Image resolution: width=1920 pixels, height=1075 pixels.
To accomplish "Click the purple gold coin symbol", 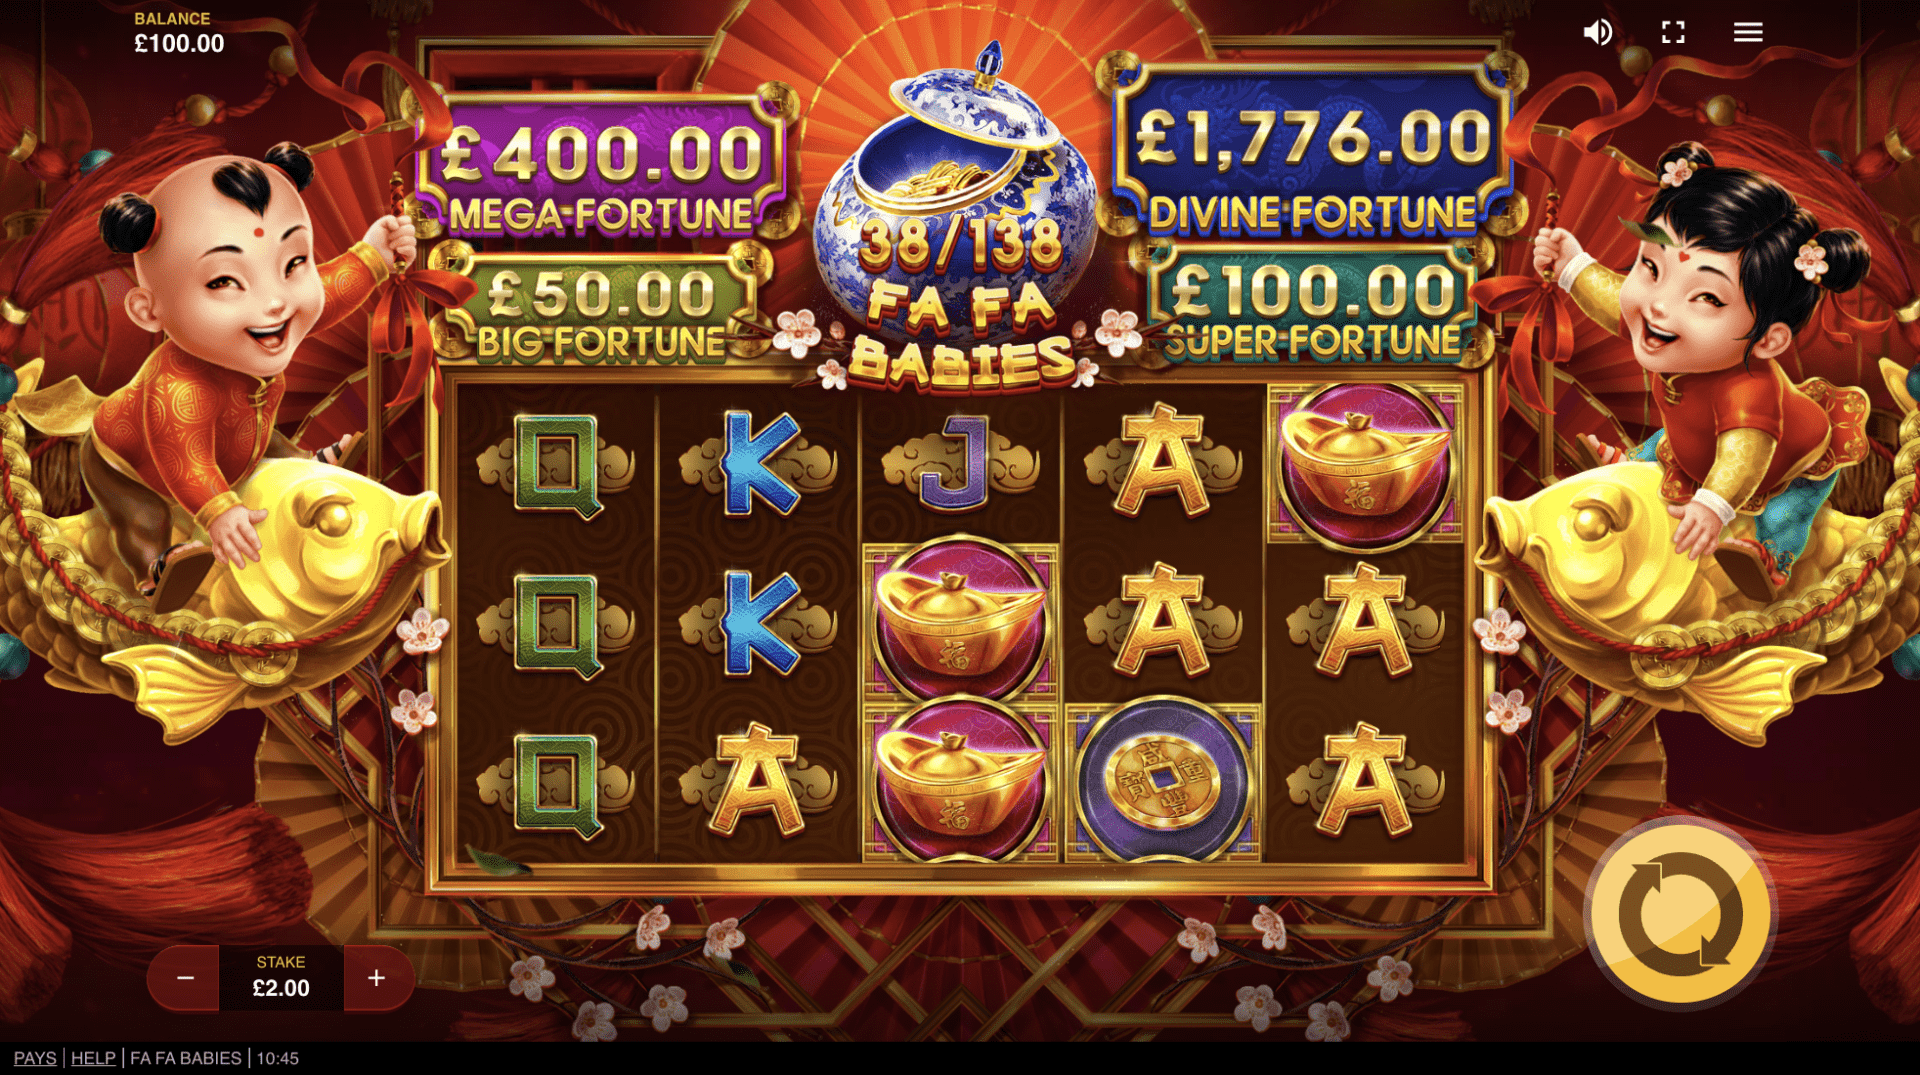I will tap(1163, 782).
